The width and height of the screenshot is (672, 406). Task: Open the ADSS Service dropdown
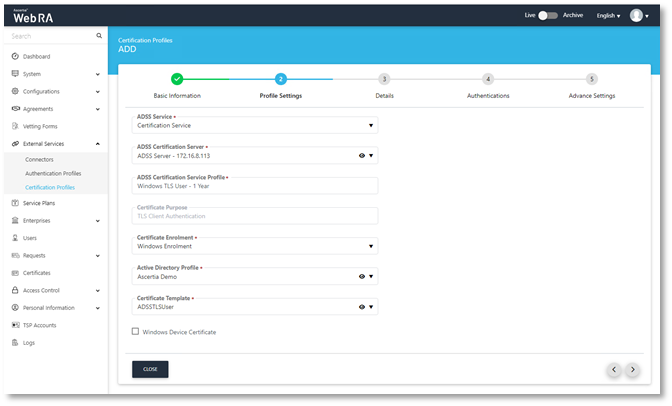[x=256, y=126]
